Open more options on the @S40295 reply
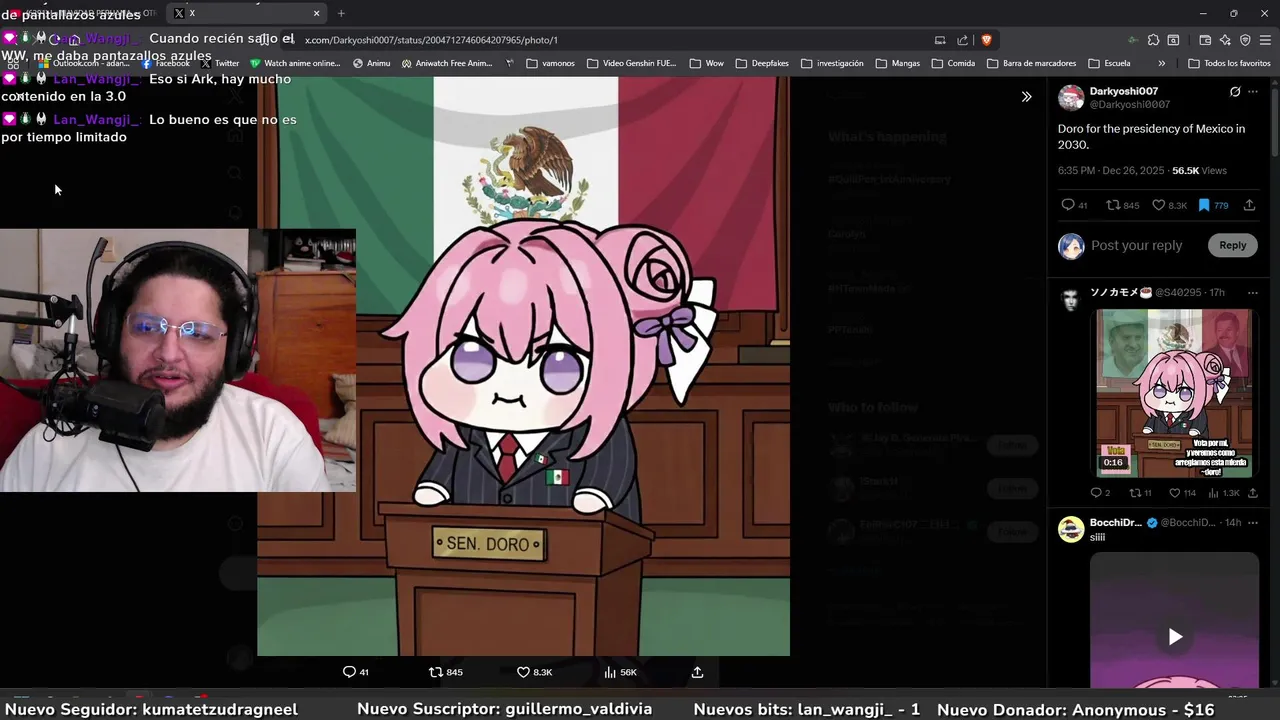 point(1253,292)
